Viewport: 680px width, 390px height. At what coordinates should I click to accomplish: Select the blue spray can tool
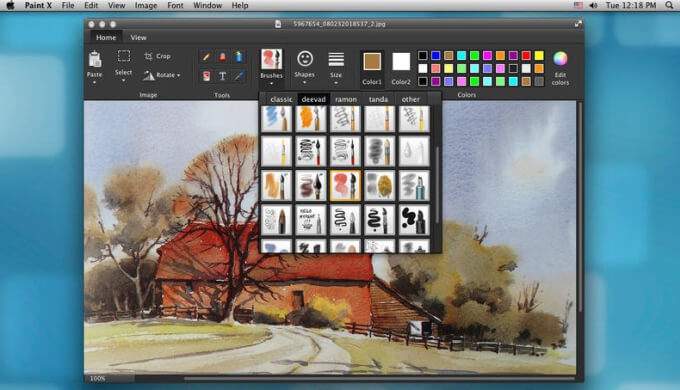tap(238, 56)
